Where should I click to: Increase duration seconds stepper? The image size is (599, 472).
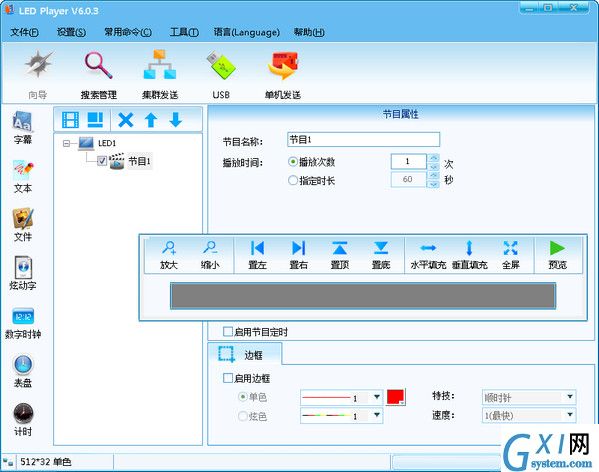pos(434,175)
